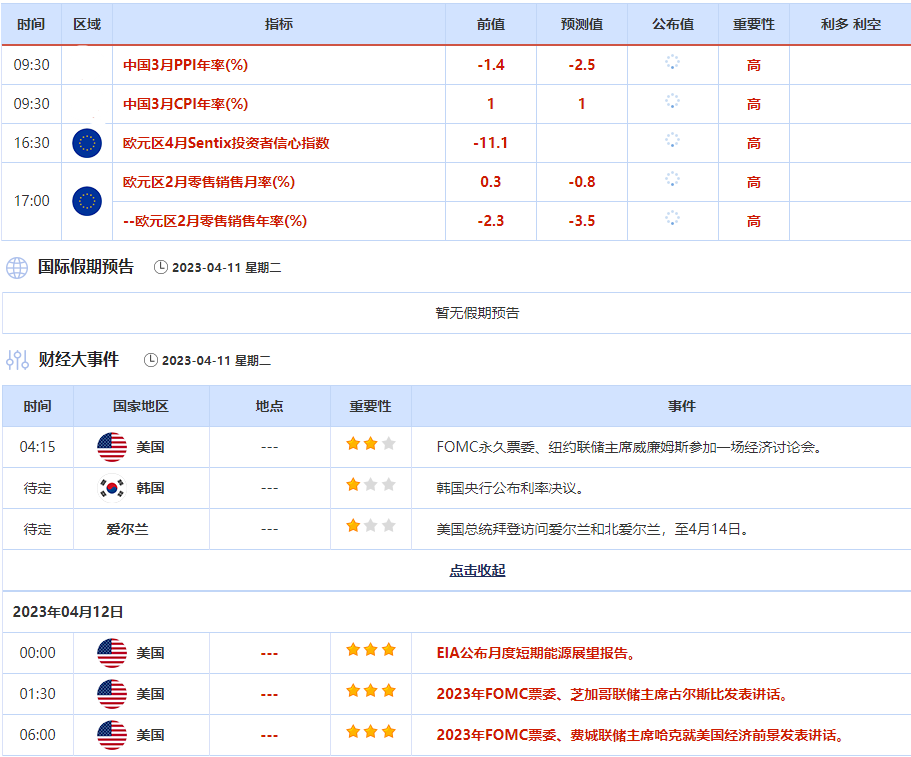Click the star rating for 韩国央行 rate decision
The image size is (911, 757).
click(370, 485)
